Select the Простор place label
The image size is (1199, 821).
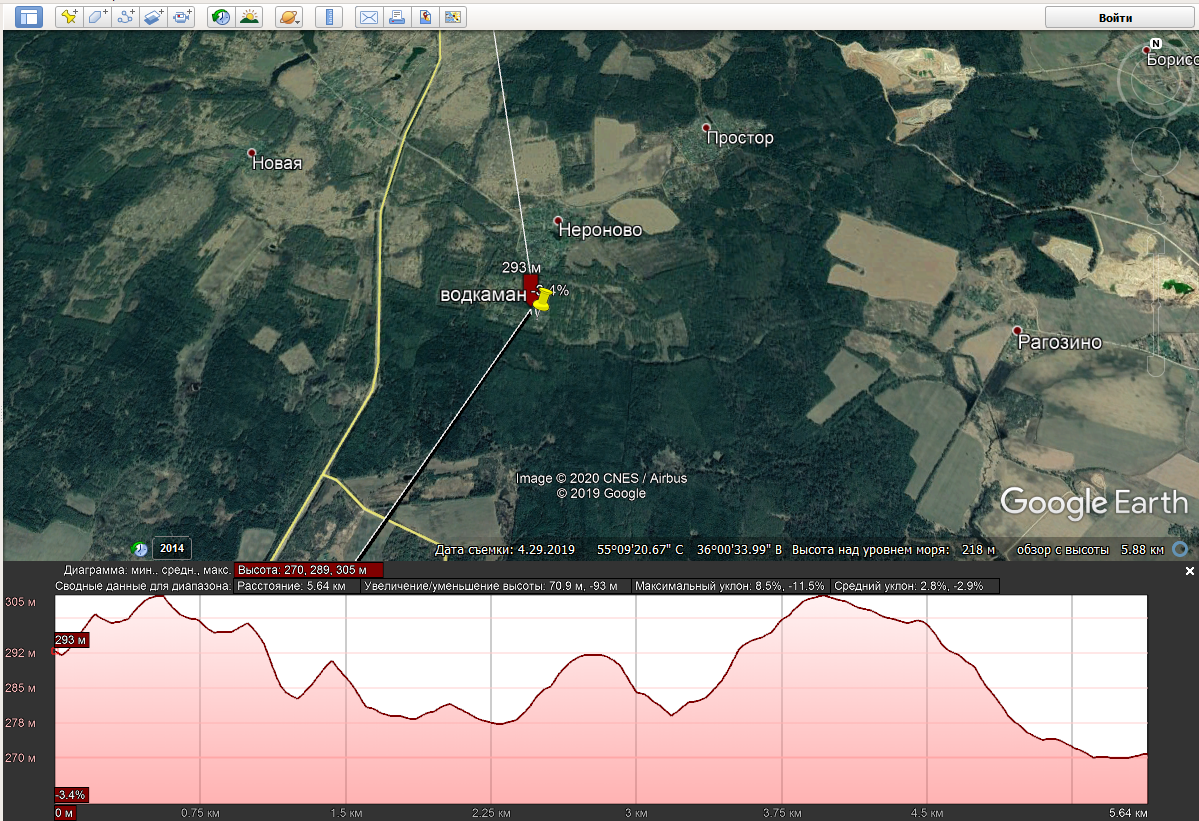[x=739, y=138]
